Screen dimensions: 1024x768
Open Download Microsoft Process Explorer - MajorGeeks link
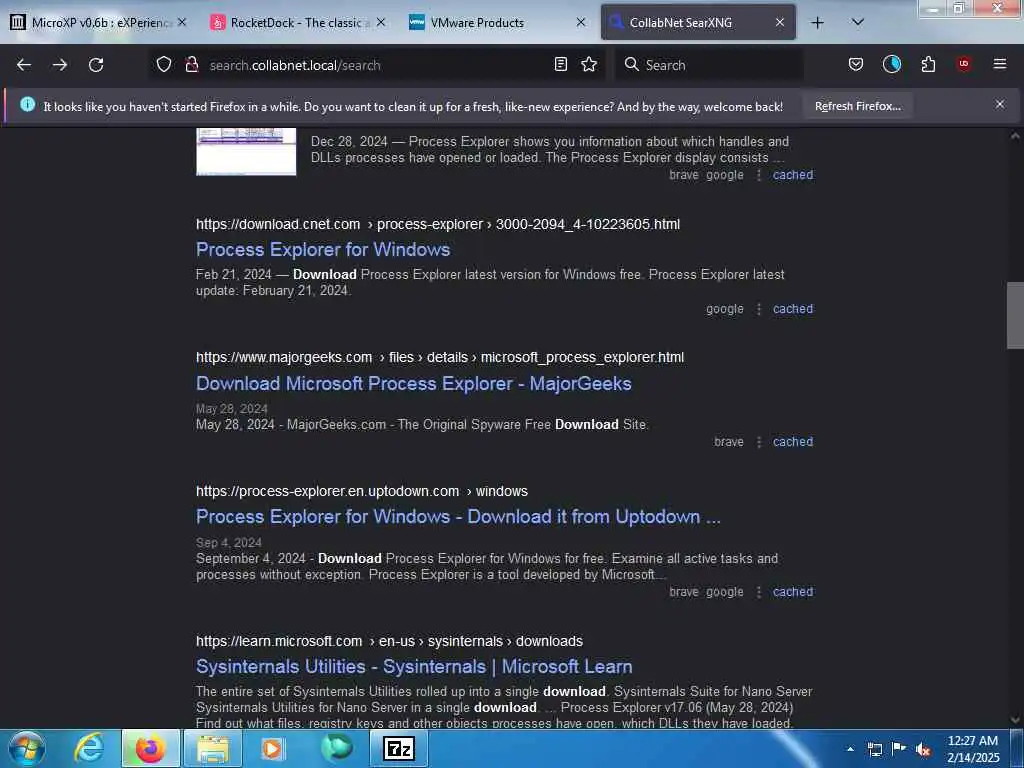tap(413, 383)
